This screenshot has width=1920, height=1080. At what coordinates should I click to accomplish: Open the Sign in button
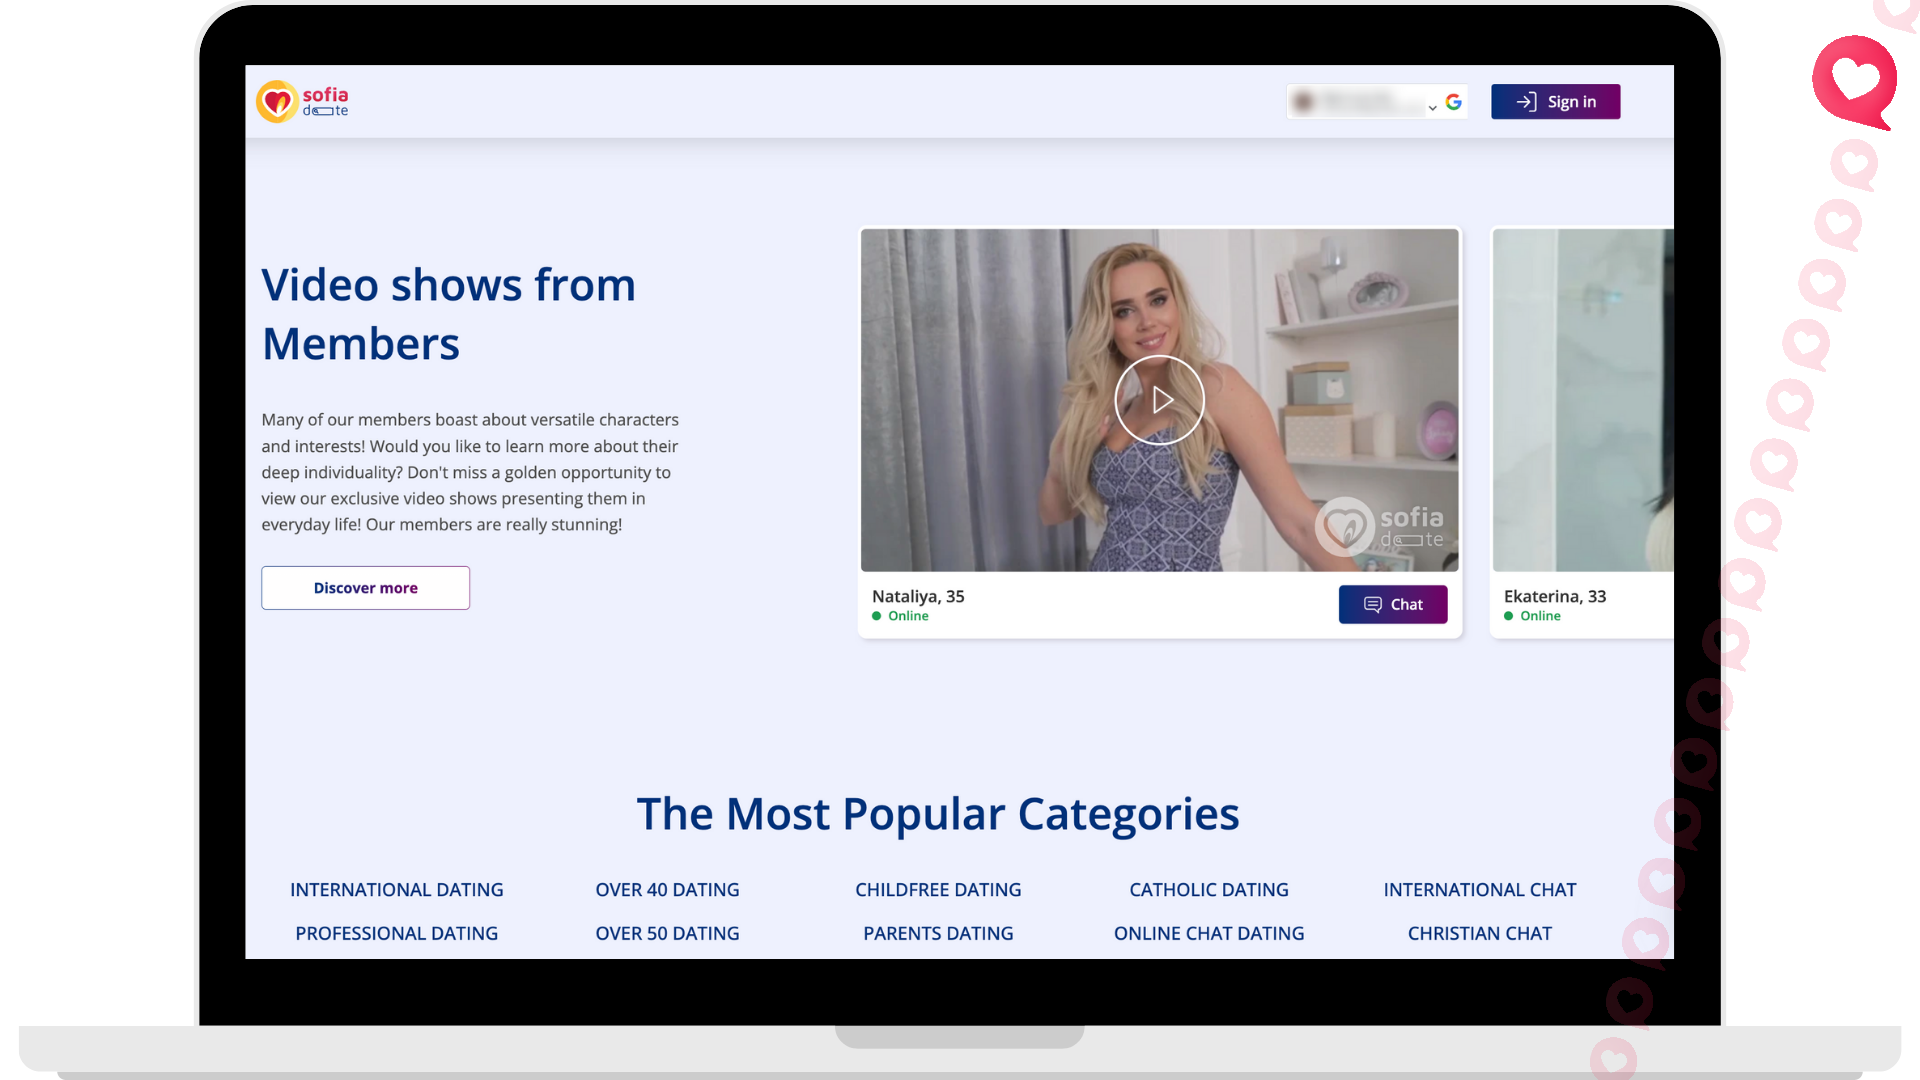(x=1556, y=101)
